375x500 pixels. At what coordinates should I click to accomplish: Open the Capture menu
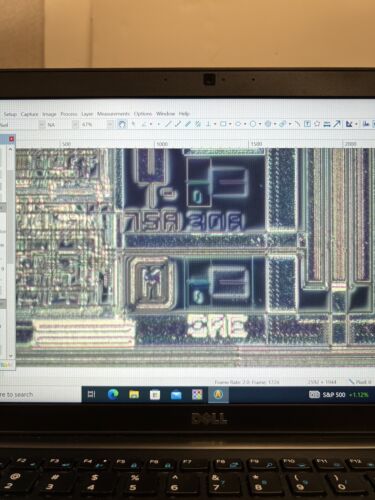[x=29, y=114]
